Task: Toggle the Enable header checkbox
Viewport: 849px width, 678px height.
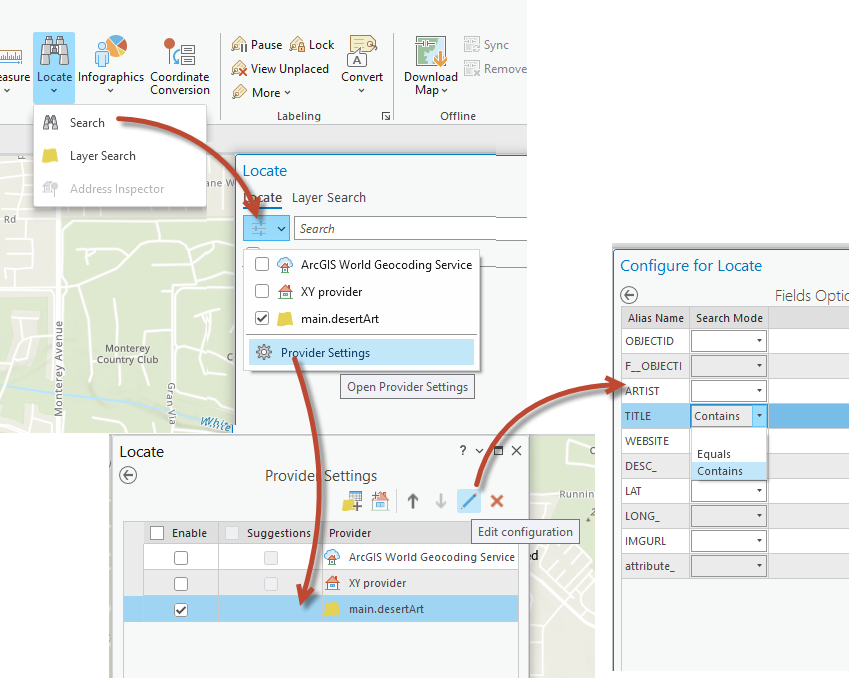Action: [x=157, y=533]
